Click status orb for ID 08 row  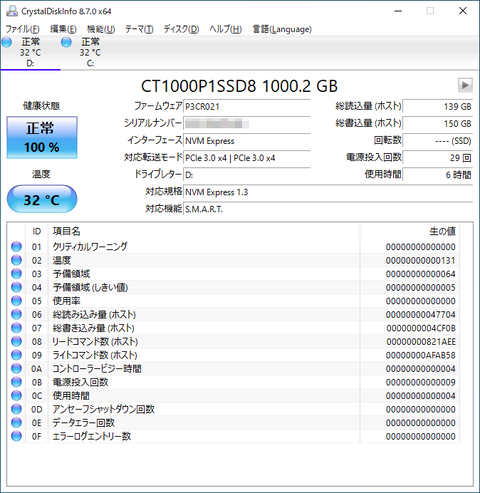coord(16,341)
